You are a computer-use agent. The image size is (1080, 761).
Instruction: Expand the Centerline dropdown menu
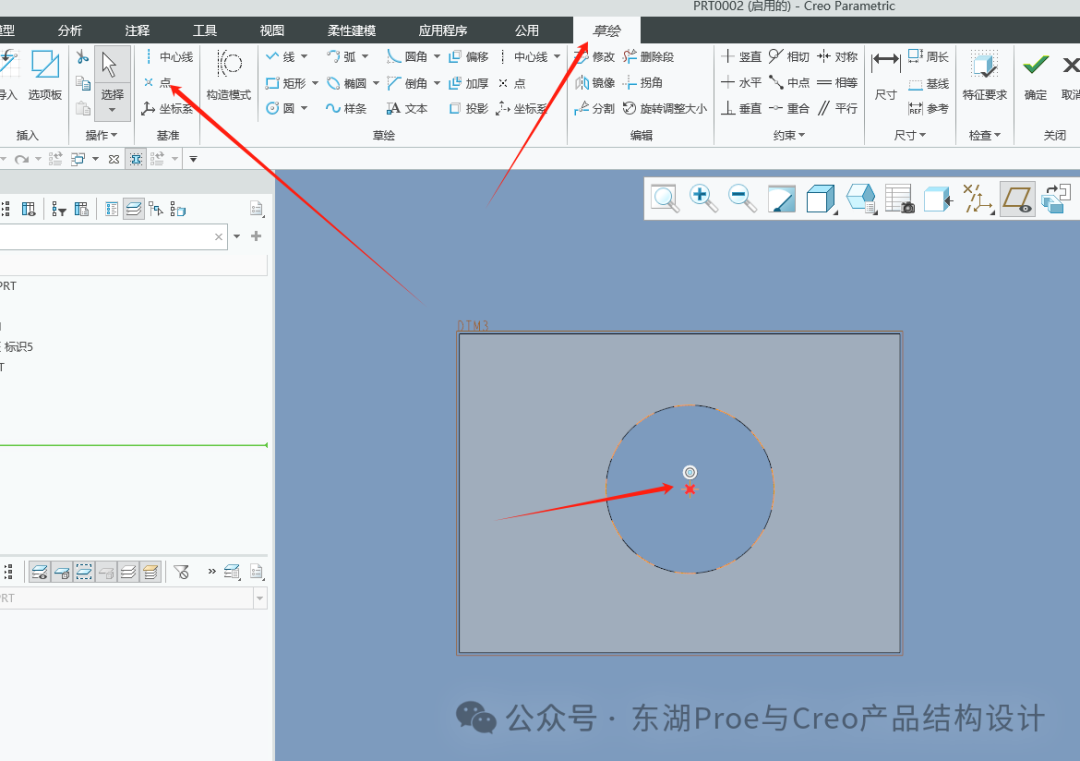click(x=556, y=56)
